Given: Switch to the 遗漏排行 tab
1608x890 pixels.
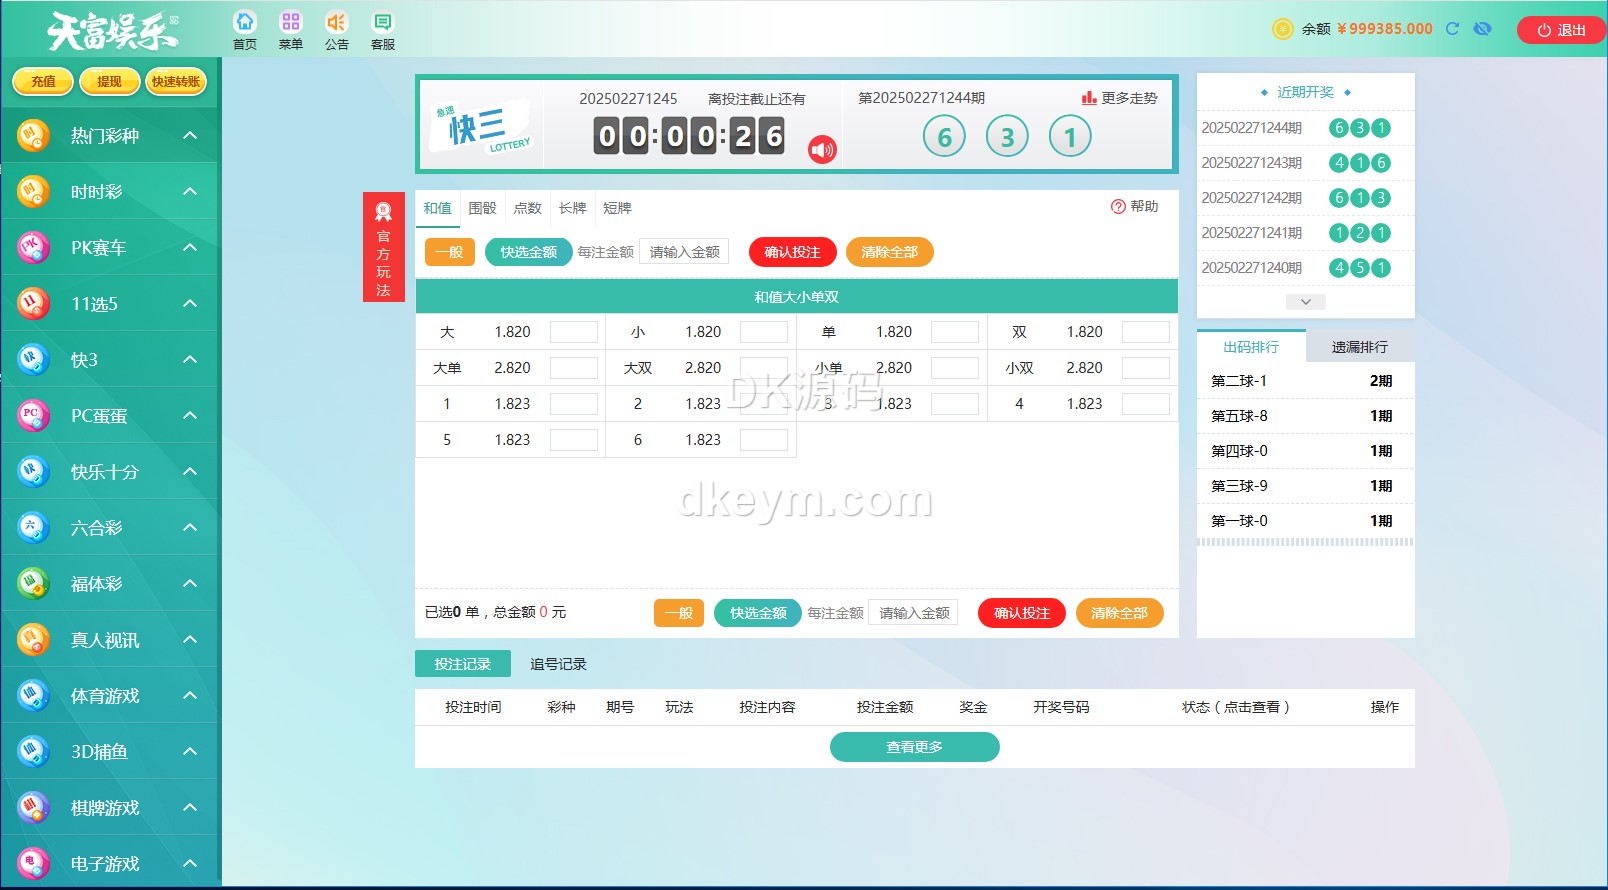Looking at the screenshot, I should tap(1359, 347).
